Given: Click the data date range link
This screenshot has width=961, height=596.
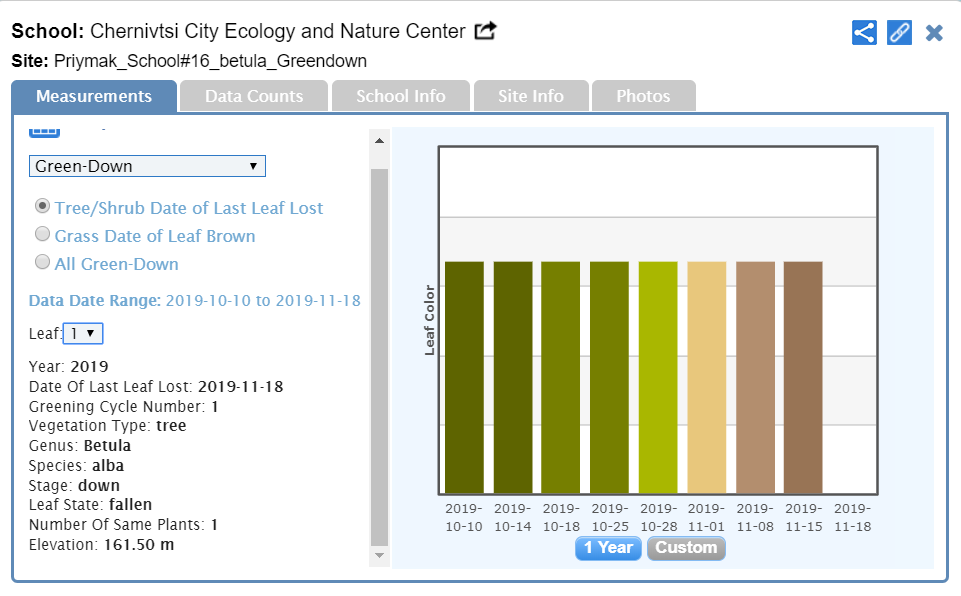Looking at the screenshot, I should 262,300.
